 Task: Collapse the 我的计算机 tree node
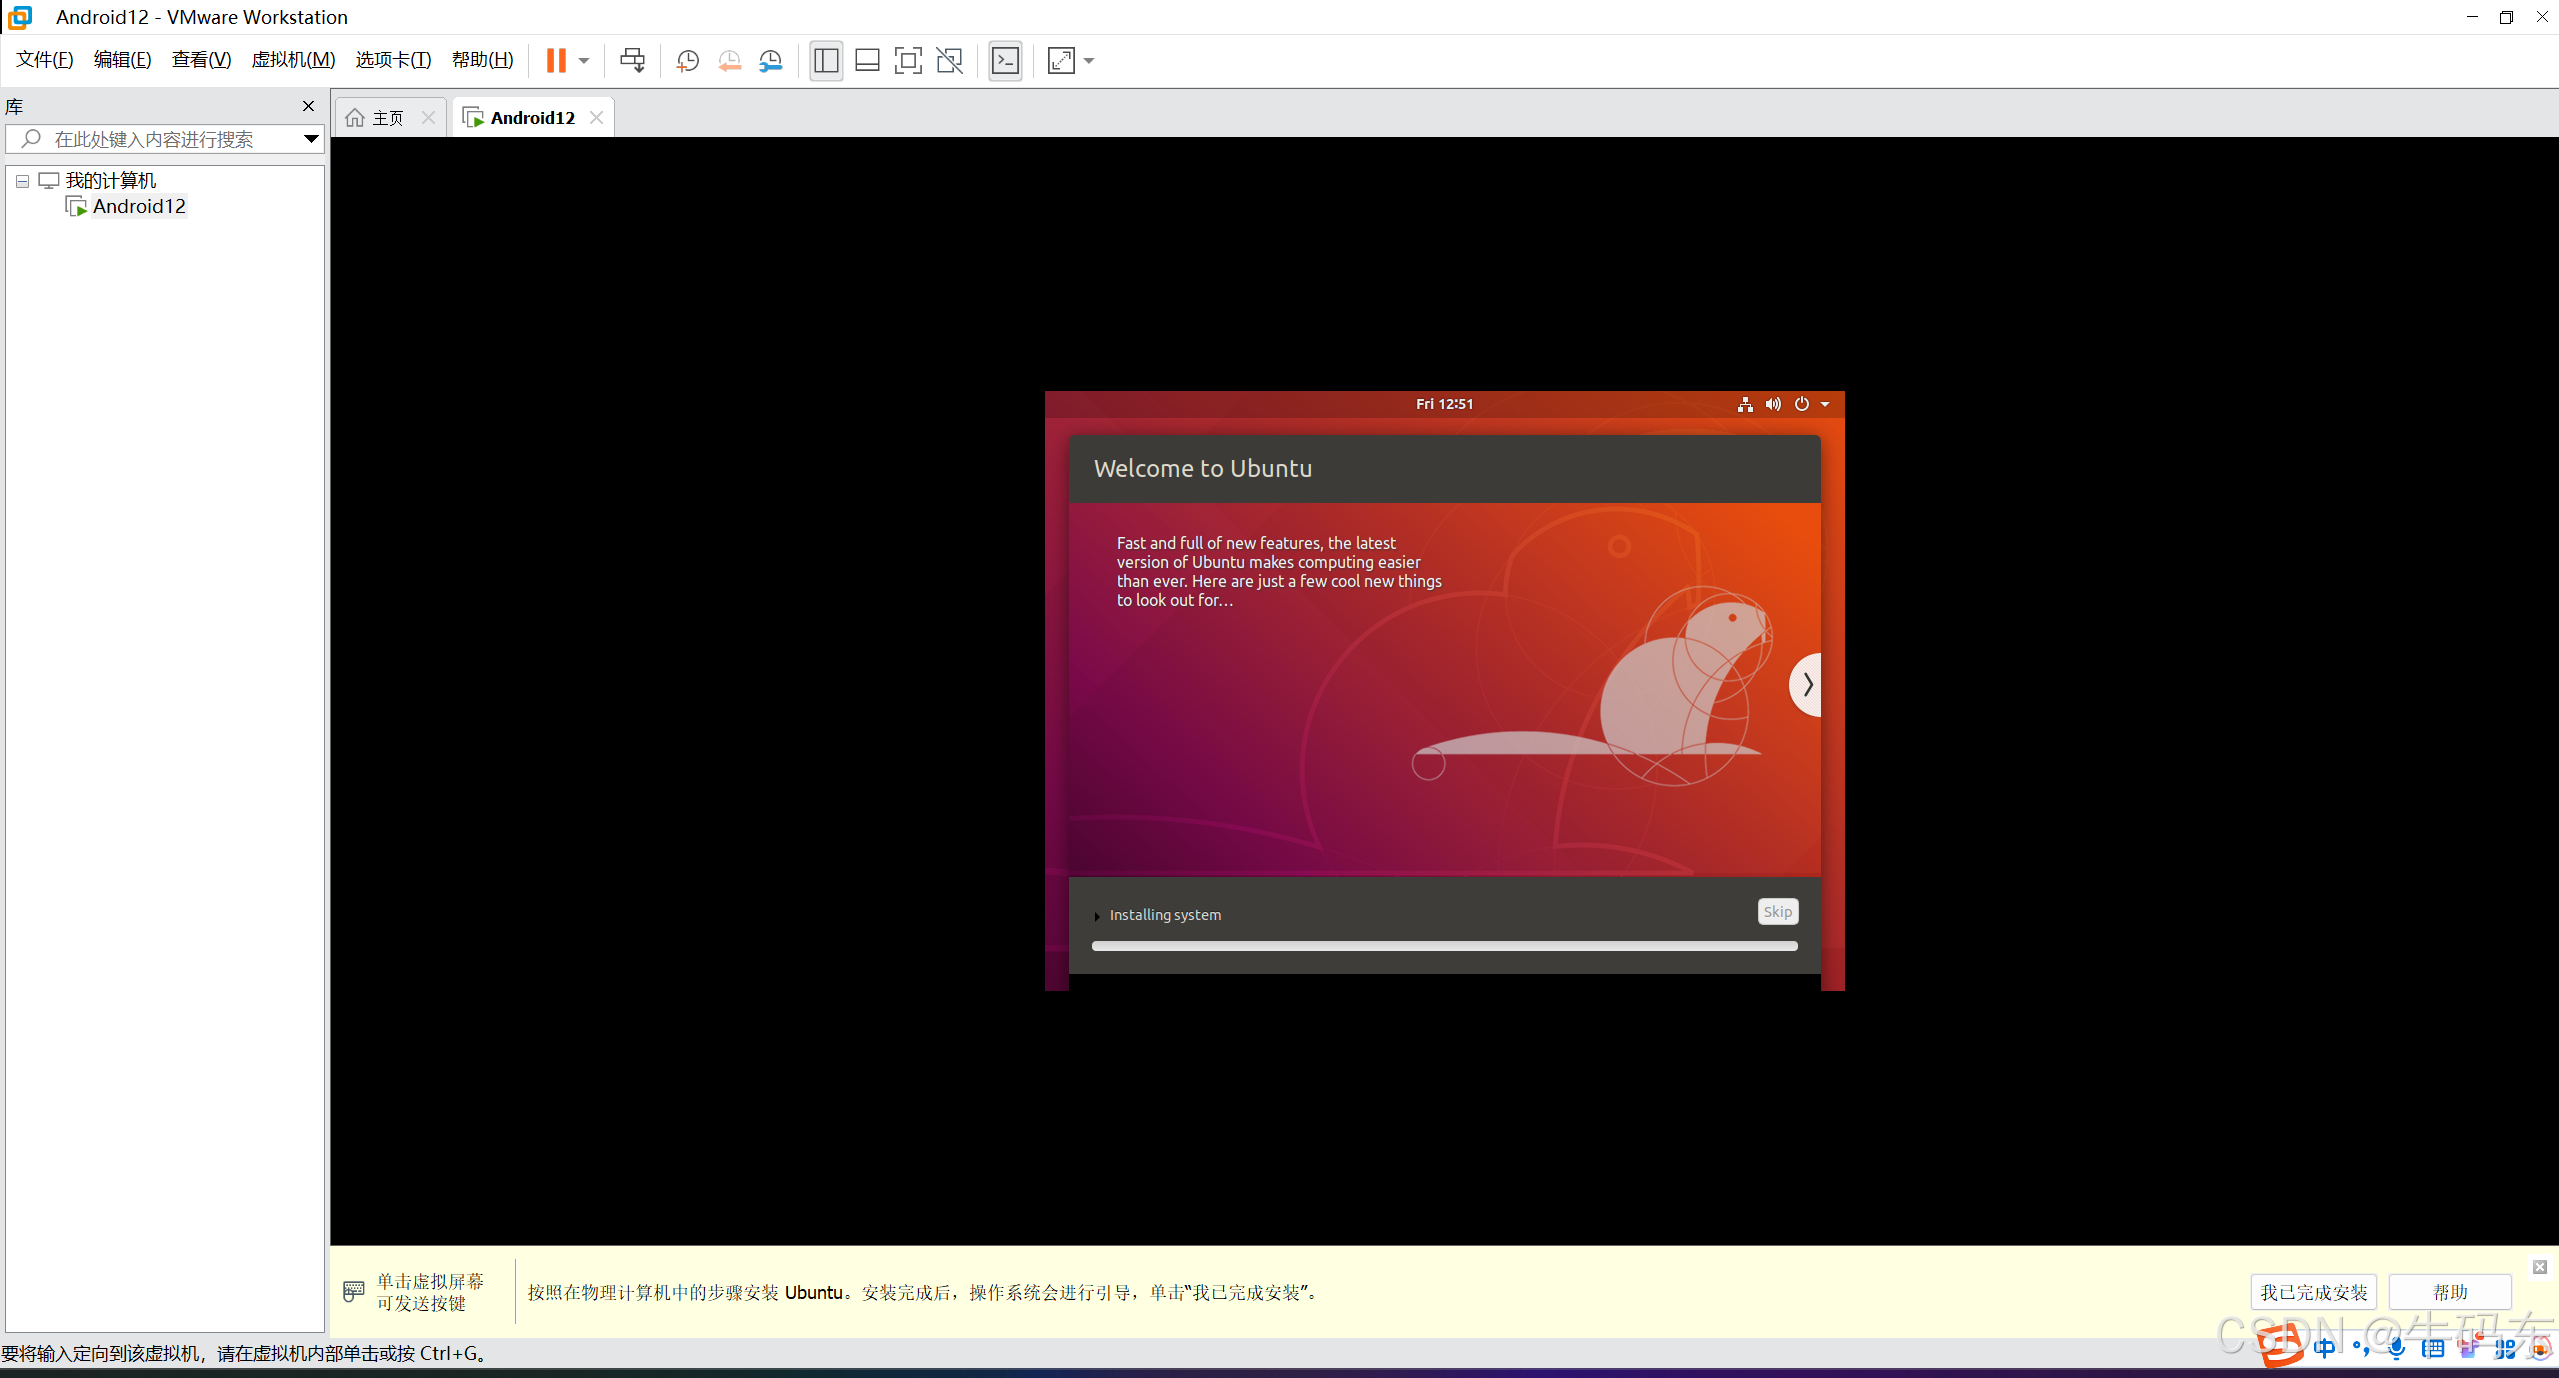point(22,181)
